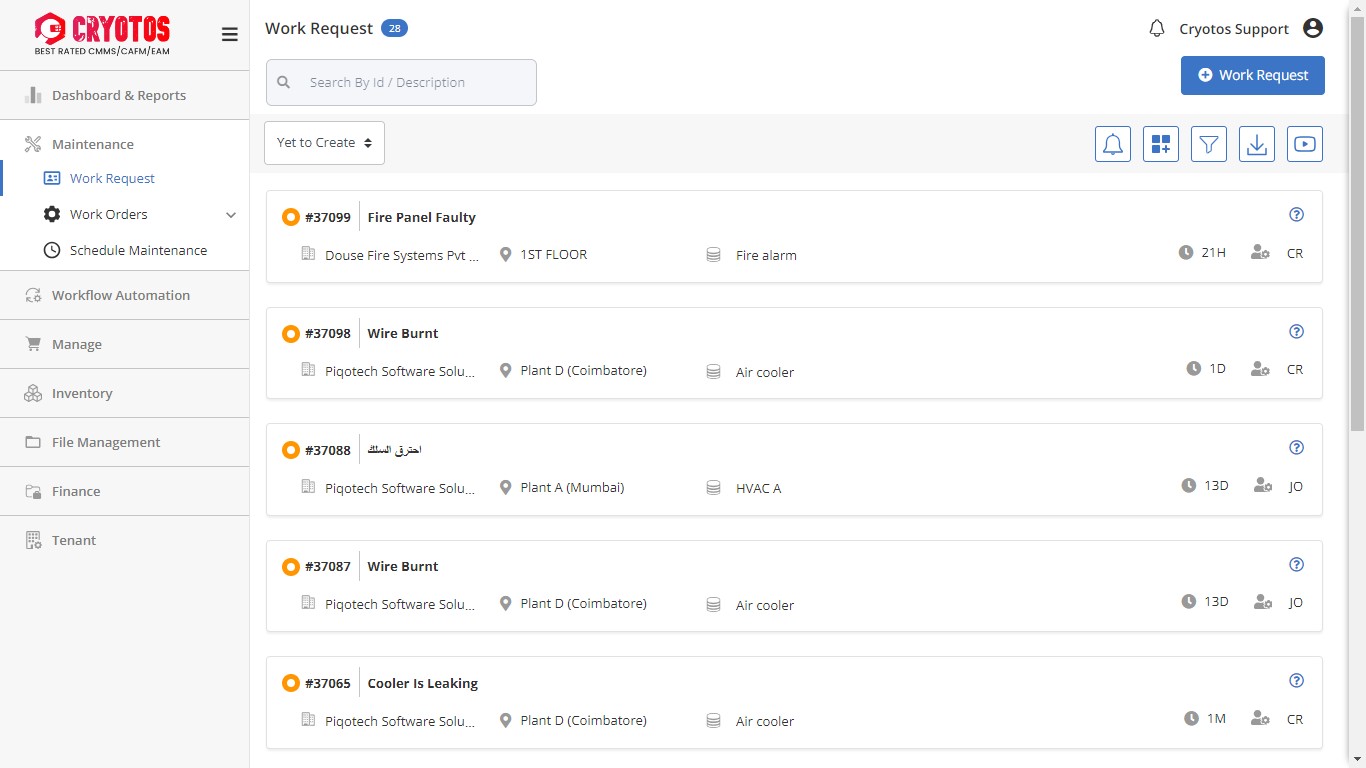Select status circle for request #37088
The image size is (1366, 768).
coord(291,451)
